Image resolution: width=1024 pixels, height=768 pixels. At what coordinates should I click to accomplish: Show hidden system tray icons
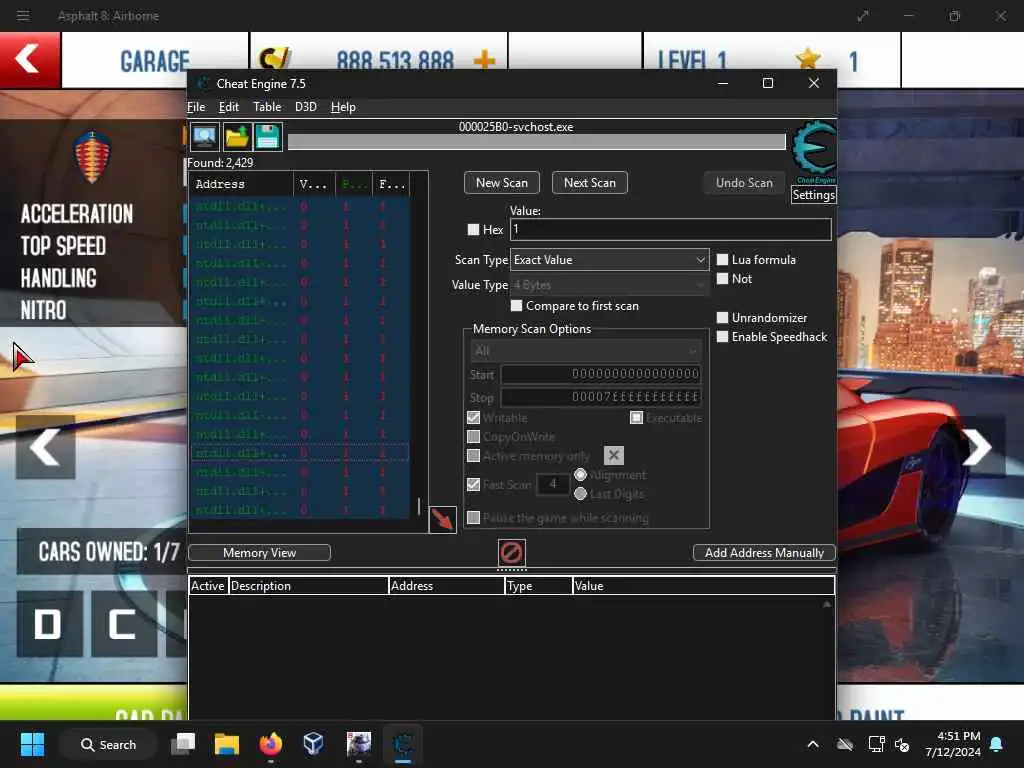click(813, 744)
